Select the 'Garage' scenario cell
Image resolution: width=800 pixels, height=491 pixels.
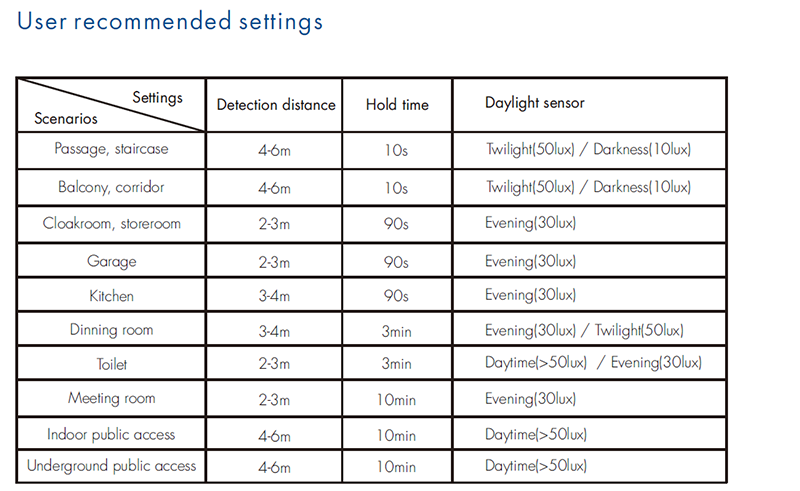pos(111,261)
